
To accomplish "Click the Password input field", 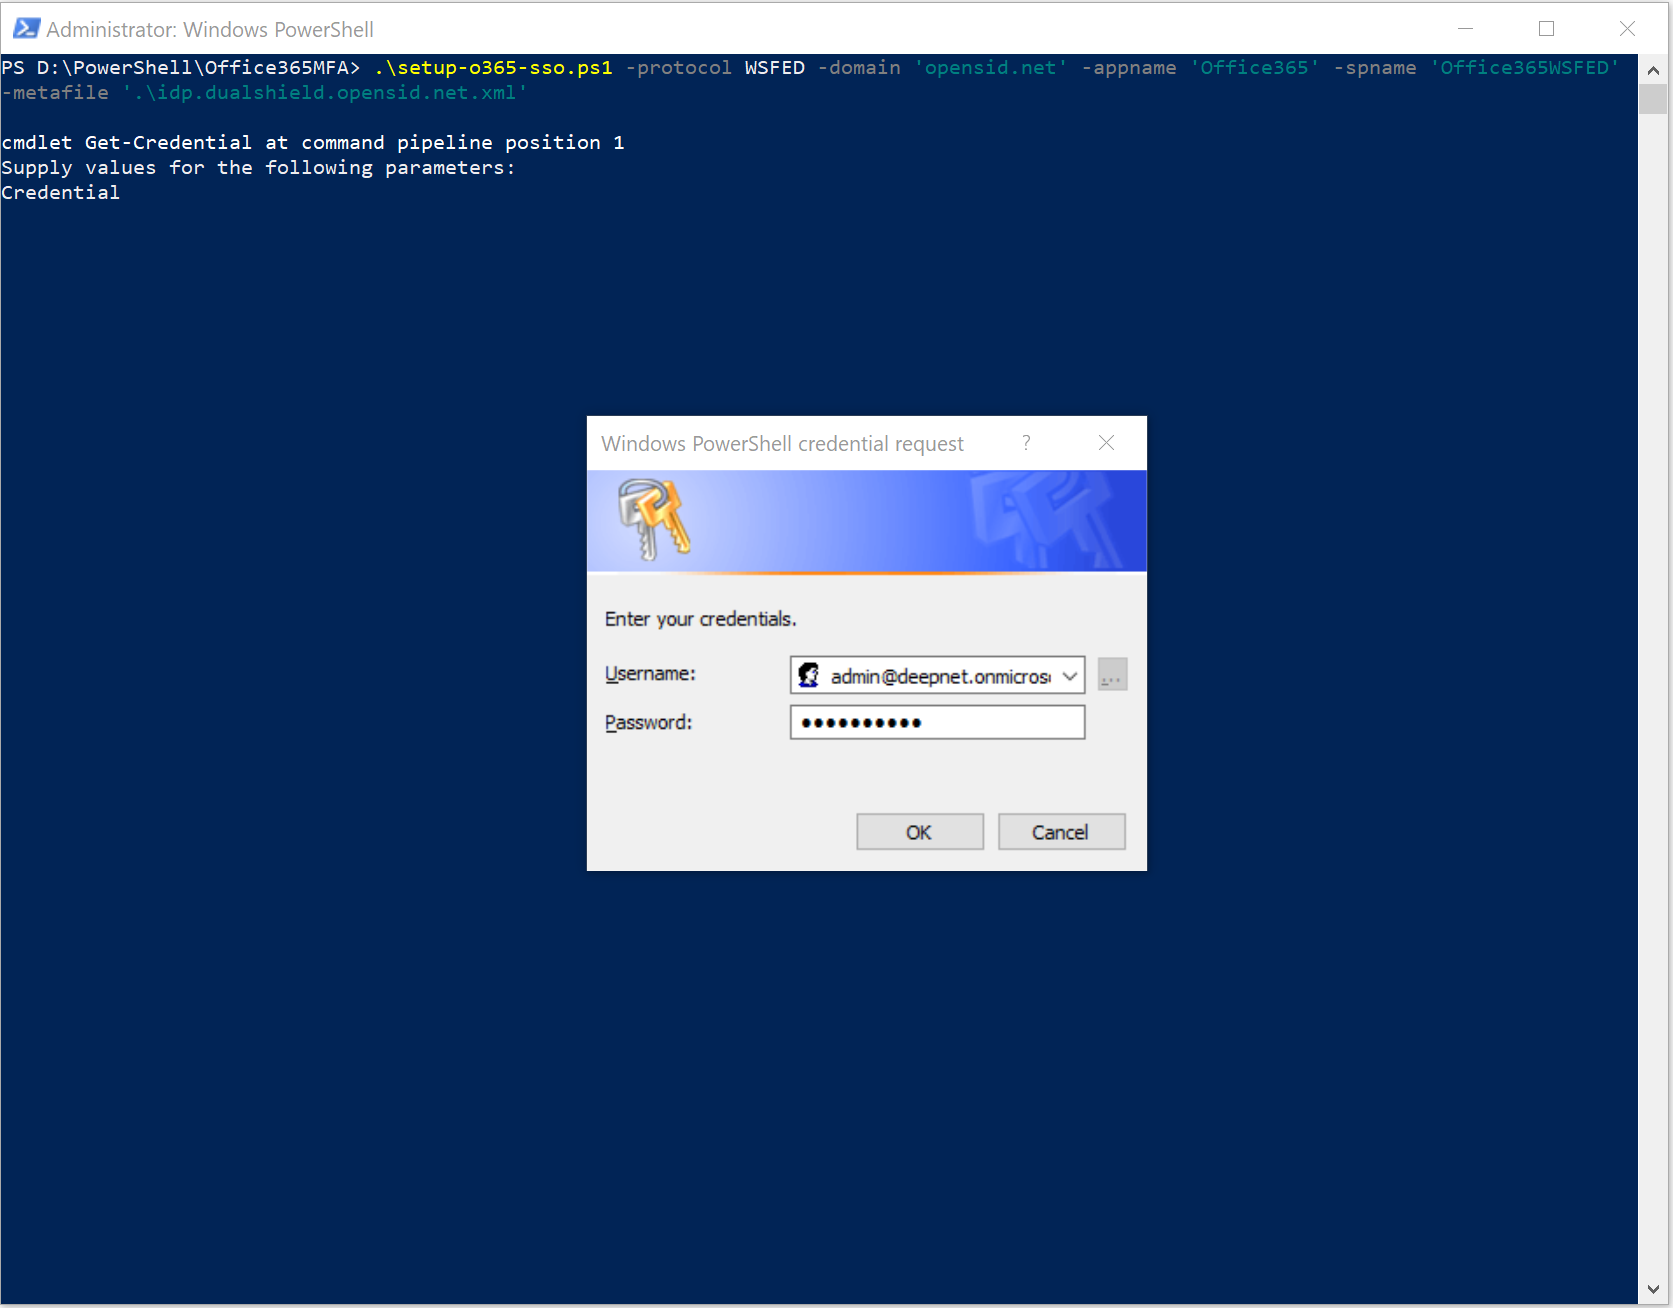I will coord(937,722).
